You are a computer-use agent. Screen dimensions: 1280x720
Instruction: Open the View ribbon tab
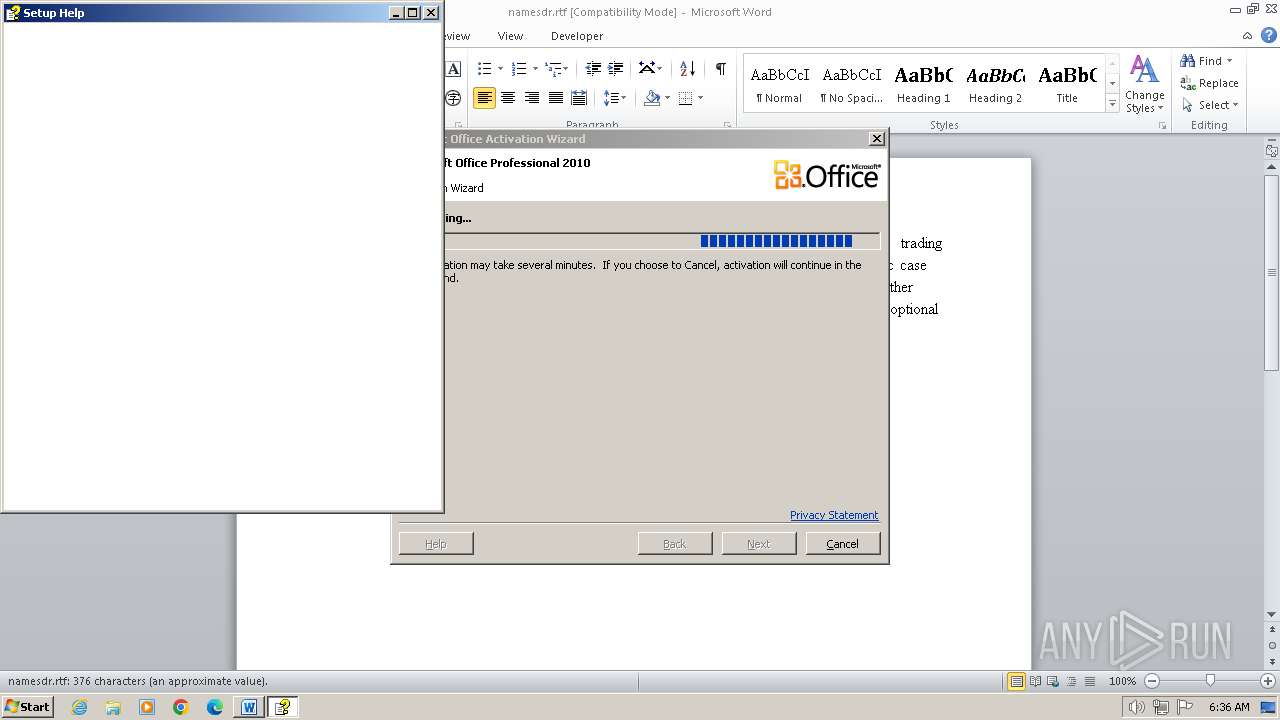[510, 36]
